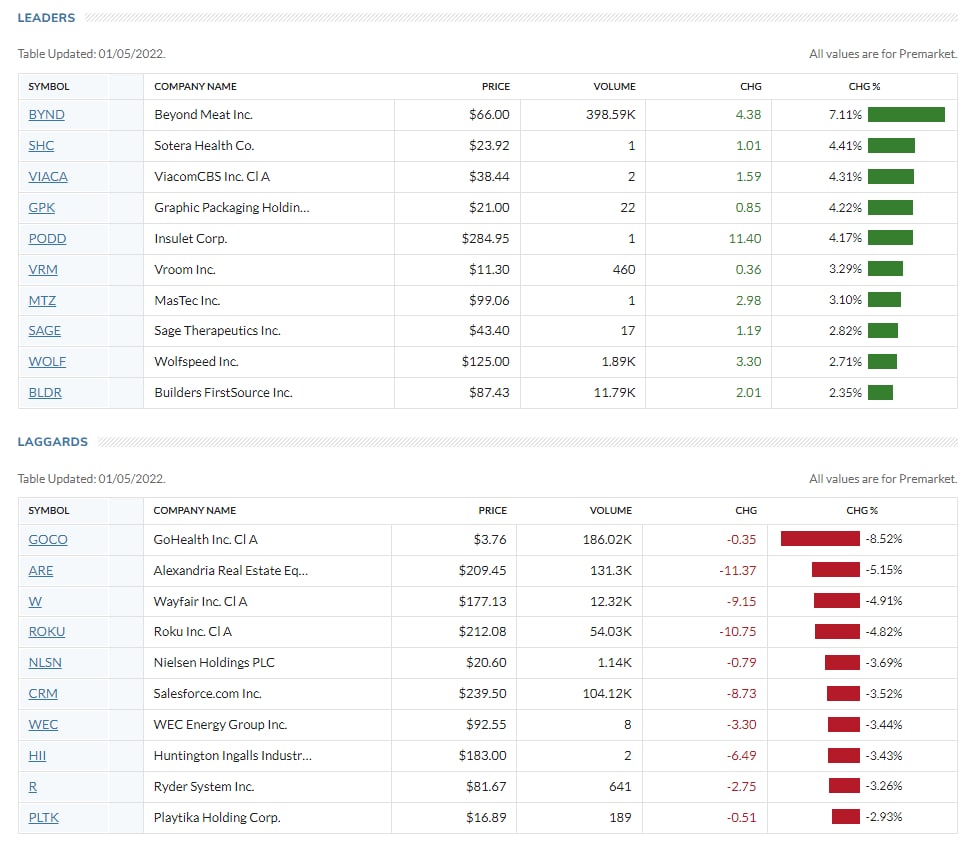Select Huntington Ingalls price $183.00
The width and height of the screenshot is (969, 841).
(482, 755)
